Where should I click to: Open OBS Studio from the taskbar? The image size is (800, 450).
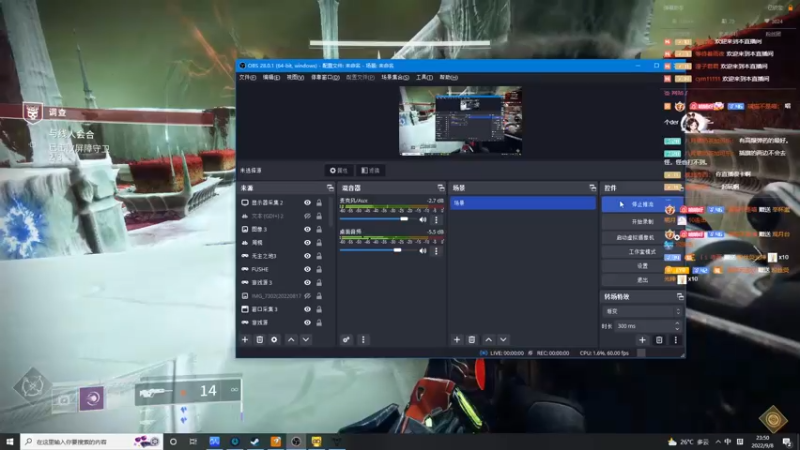coord(296,442)
